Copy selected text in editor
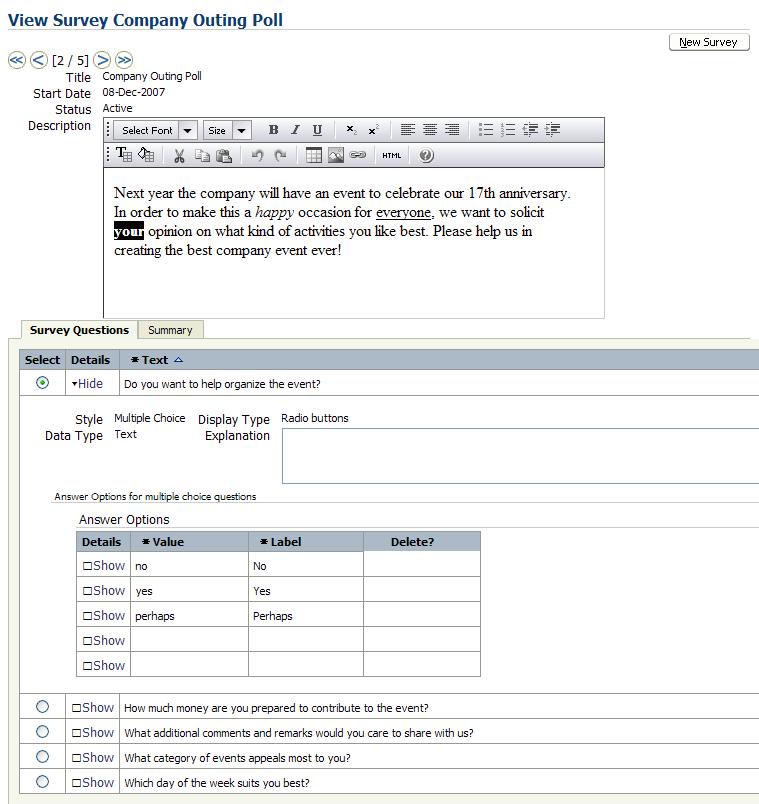The width and height of the screenshot is (759, 804). 202,155
